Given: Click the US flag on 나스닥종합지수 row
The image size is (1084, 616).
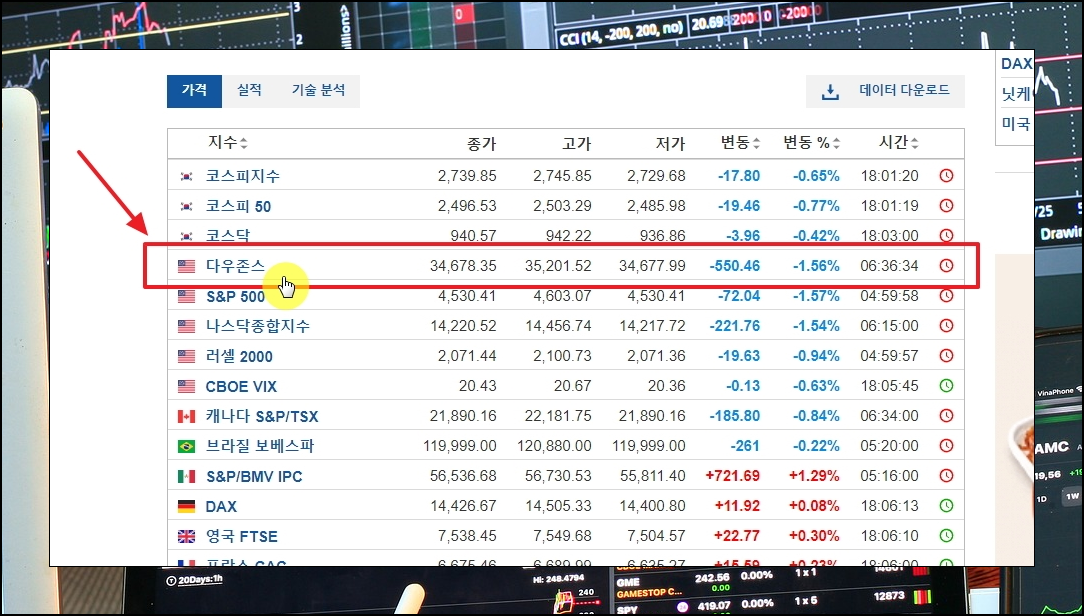Looking at the screenshot, I should pos(186,326).
